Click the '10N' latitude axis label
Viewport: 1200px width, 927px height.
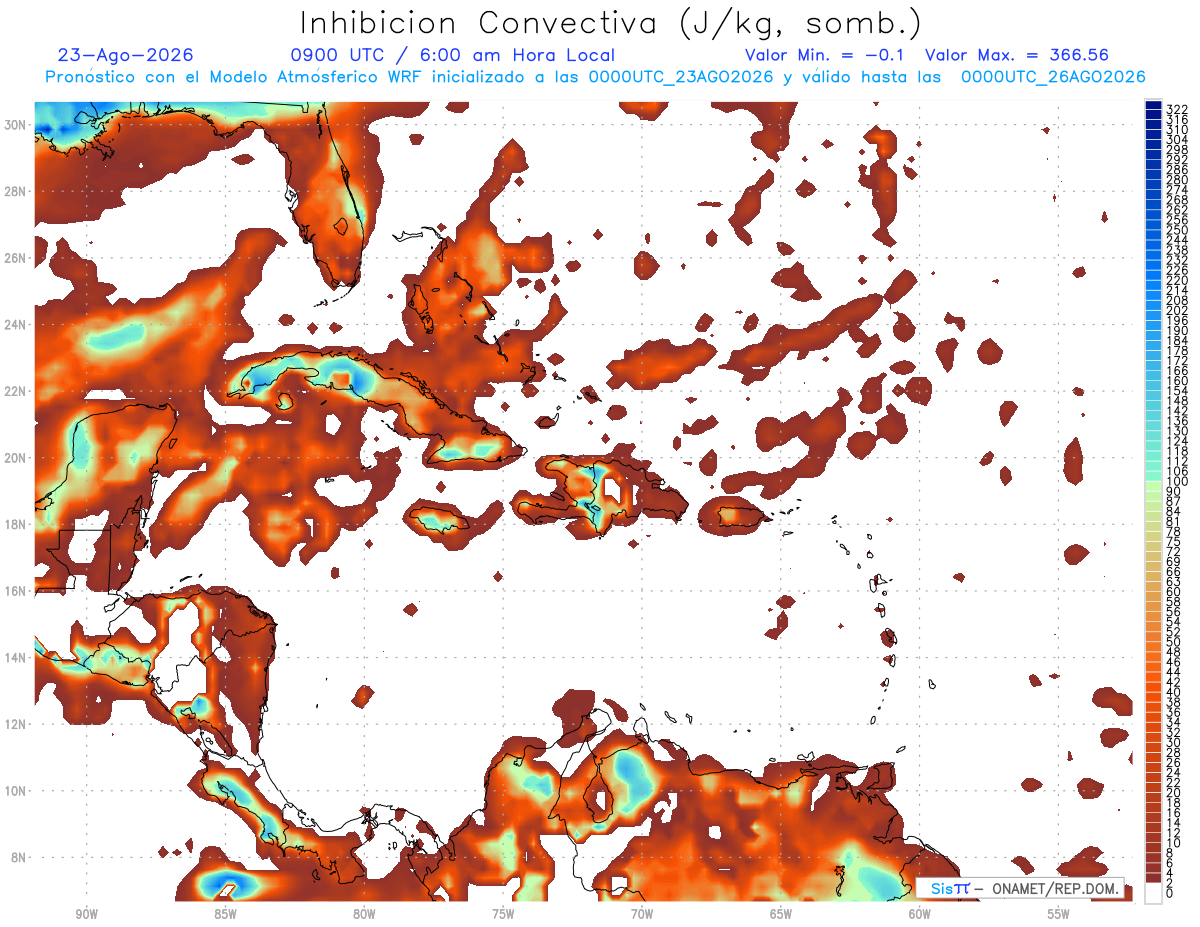(x=15, y=791)
